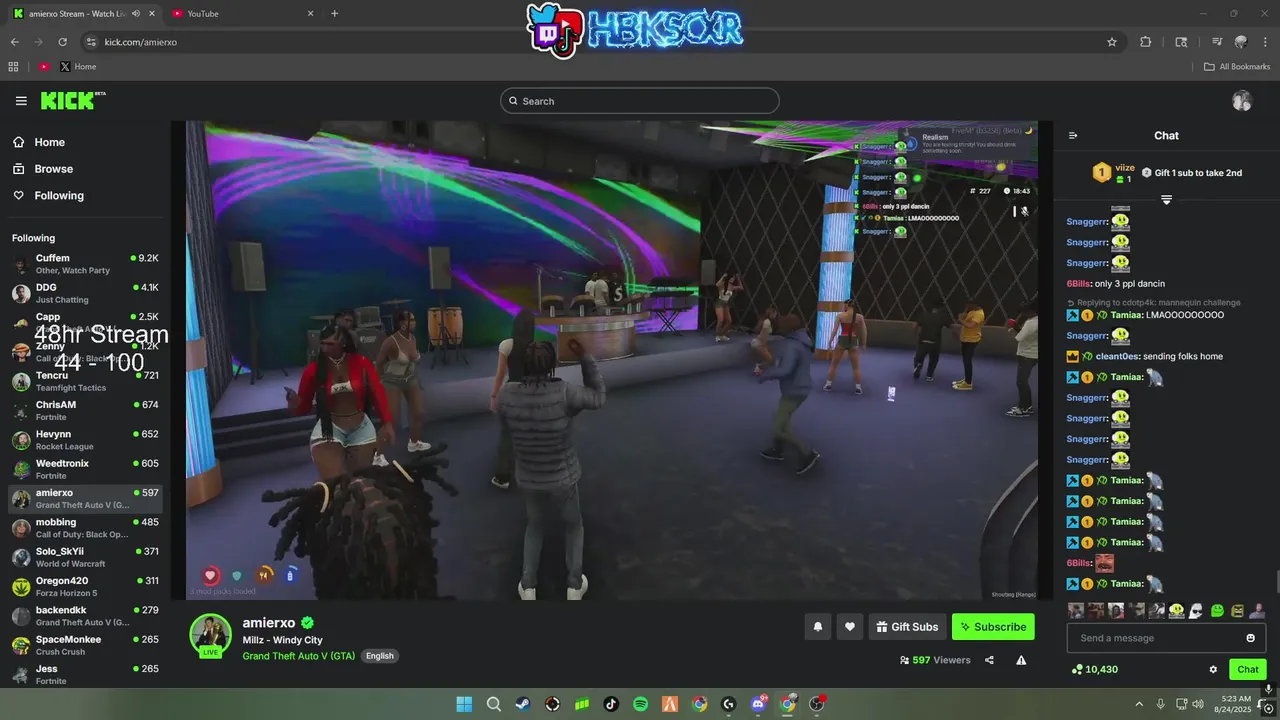Open the Chrome extensions puzzle icon
Screen dimensions: 1280x720
point(1146,42)
